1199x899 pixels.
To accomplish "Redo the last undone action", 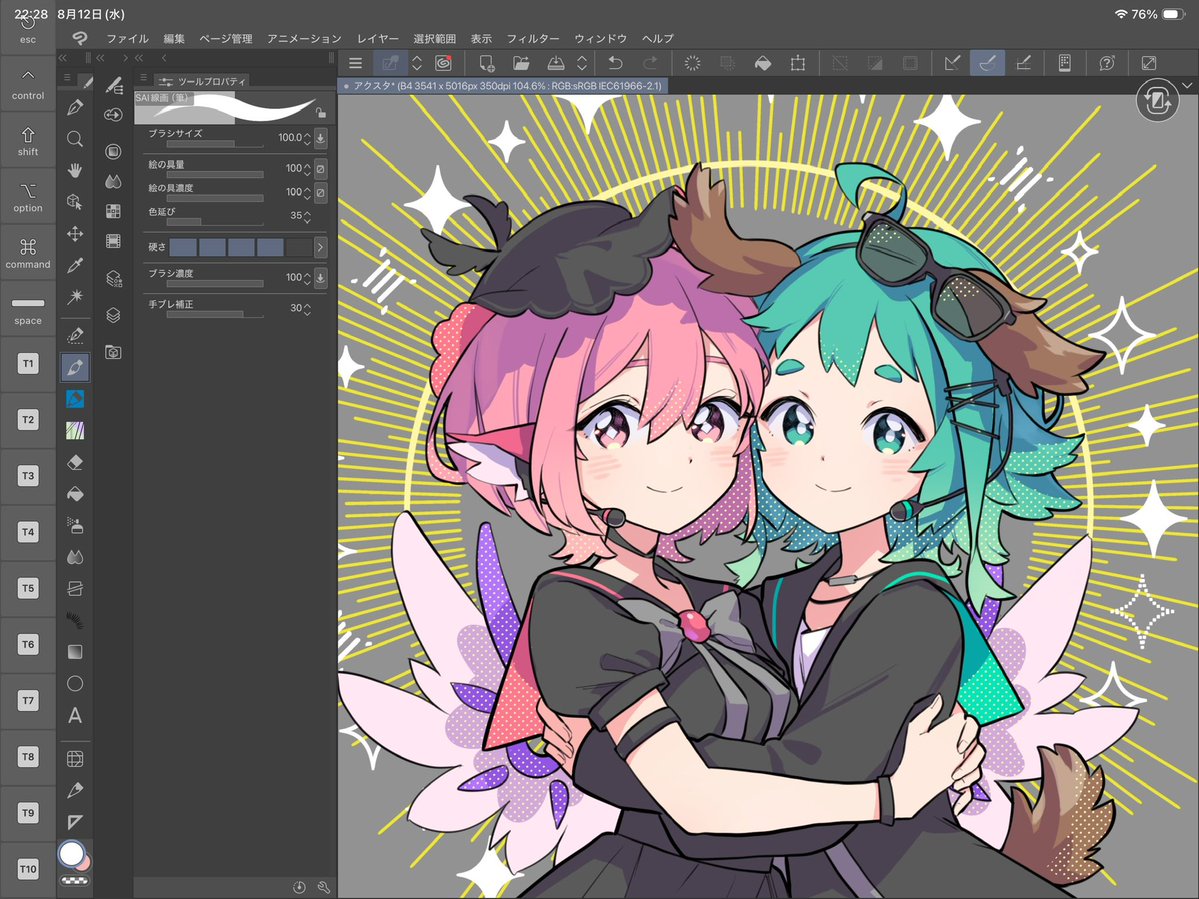I will tap(650, 63).
